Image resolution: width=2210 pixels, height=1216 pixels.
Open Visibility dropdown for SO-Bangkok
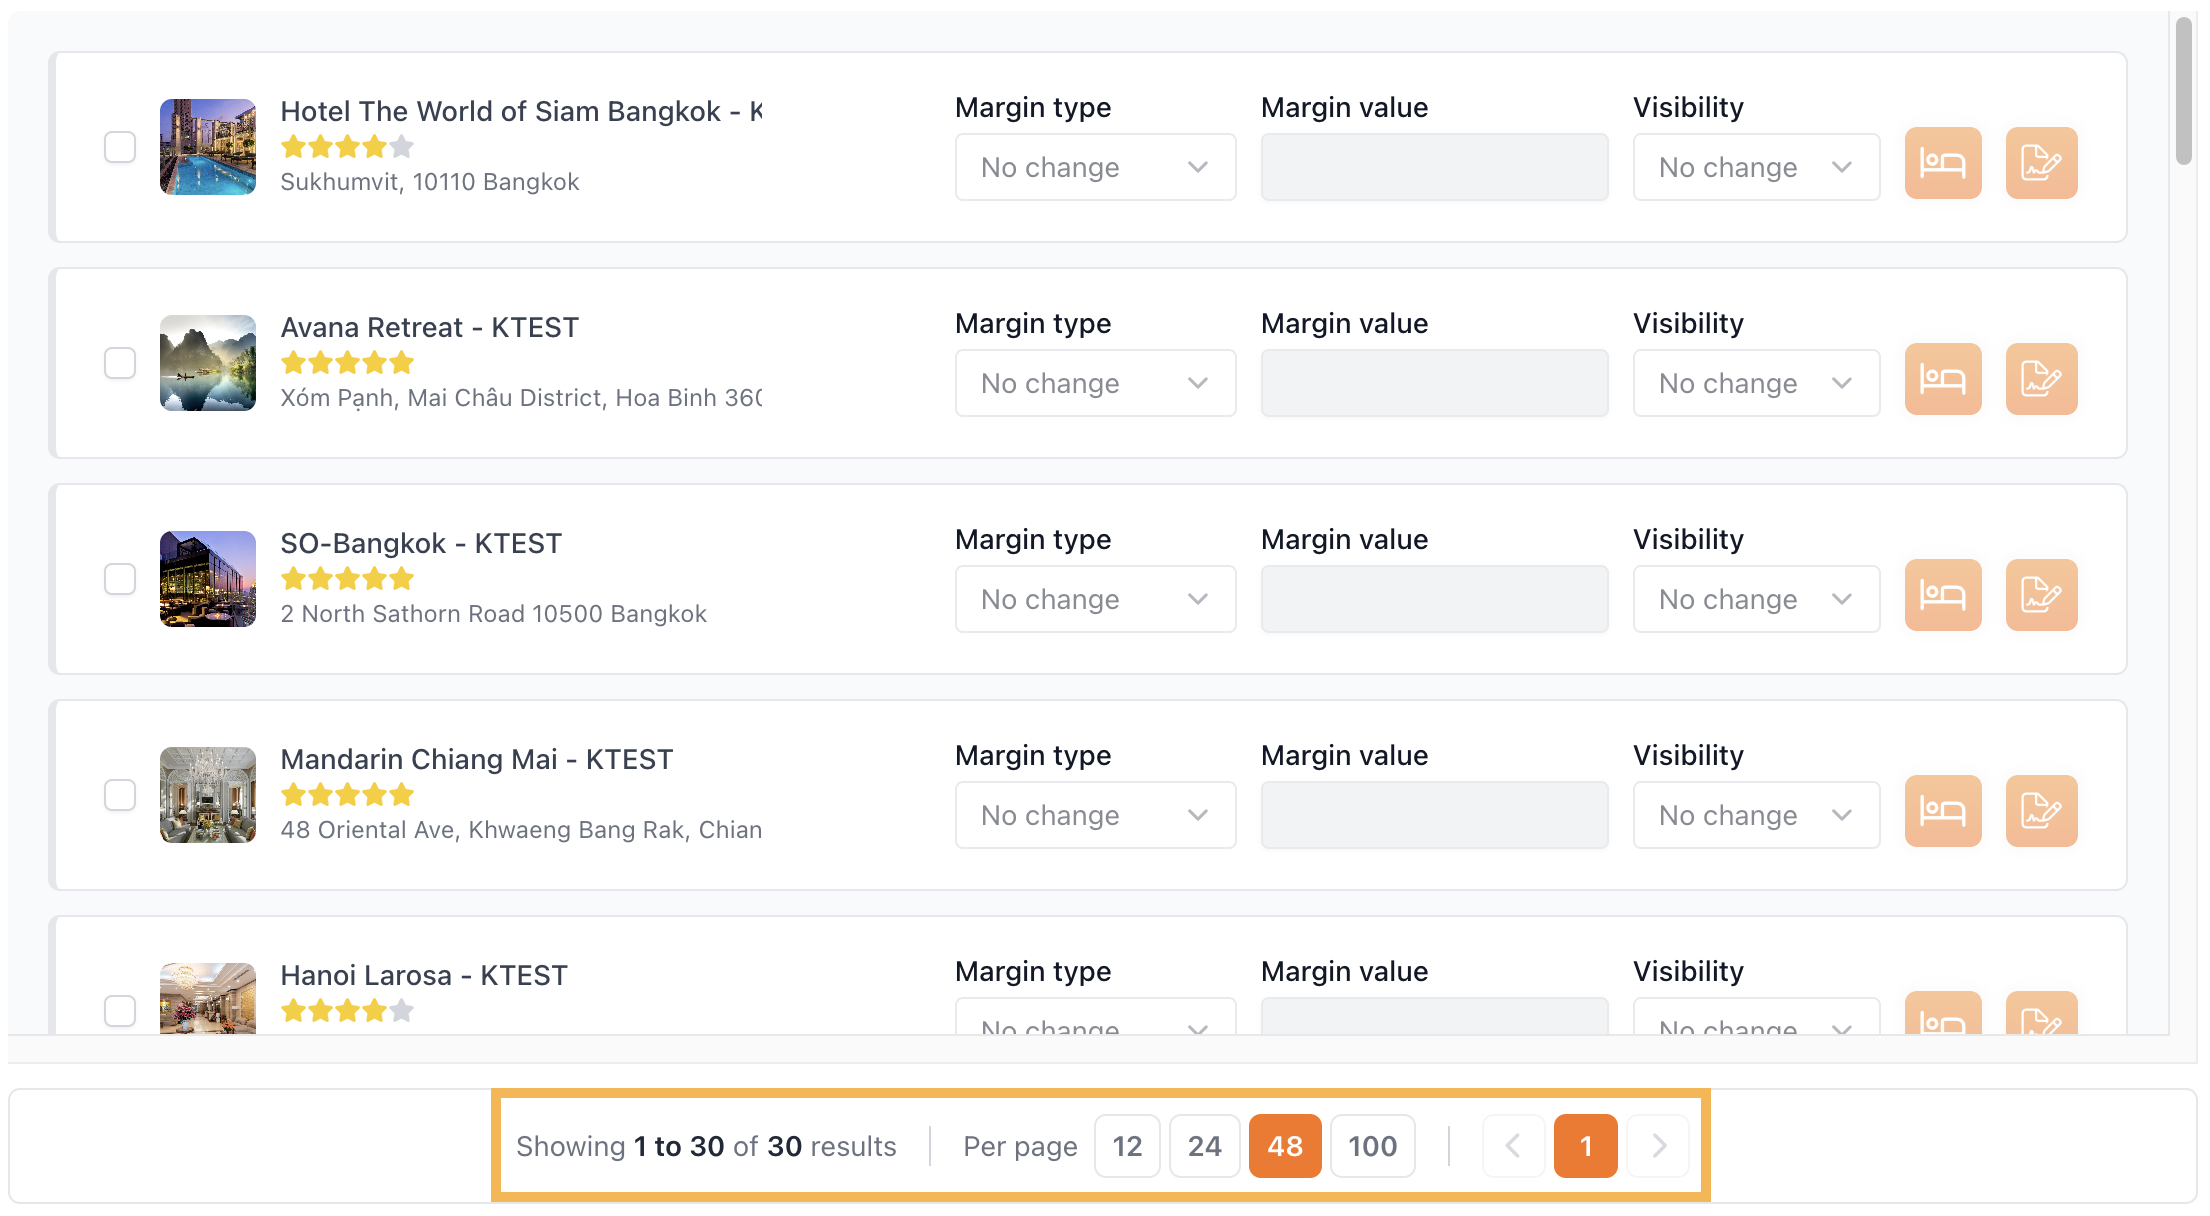[1755, 599]
